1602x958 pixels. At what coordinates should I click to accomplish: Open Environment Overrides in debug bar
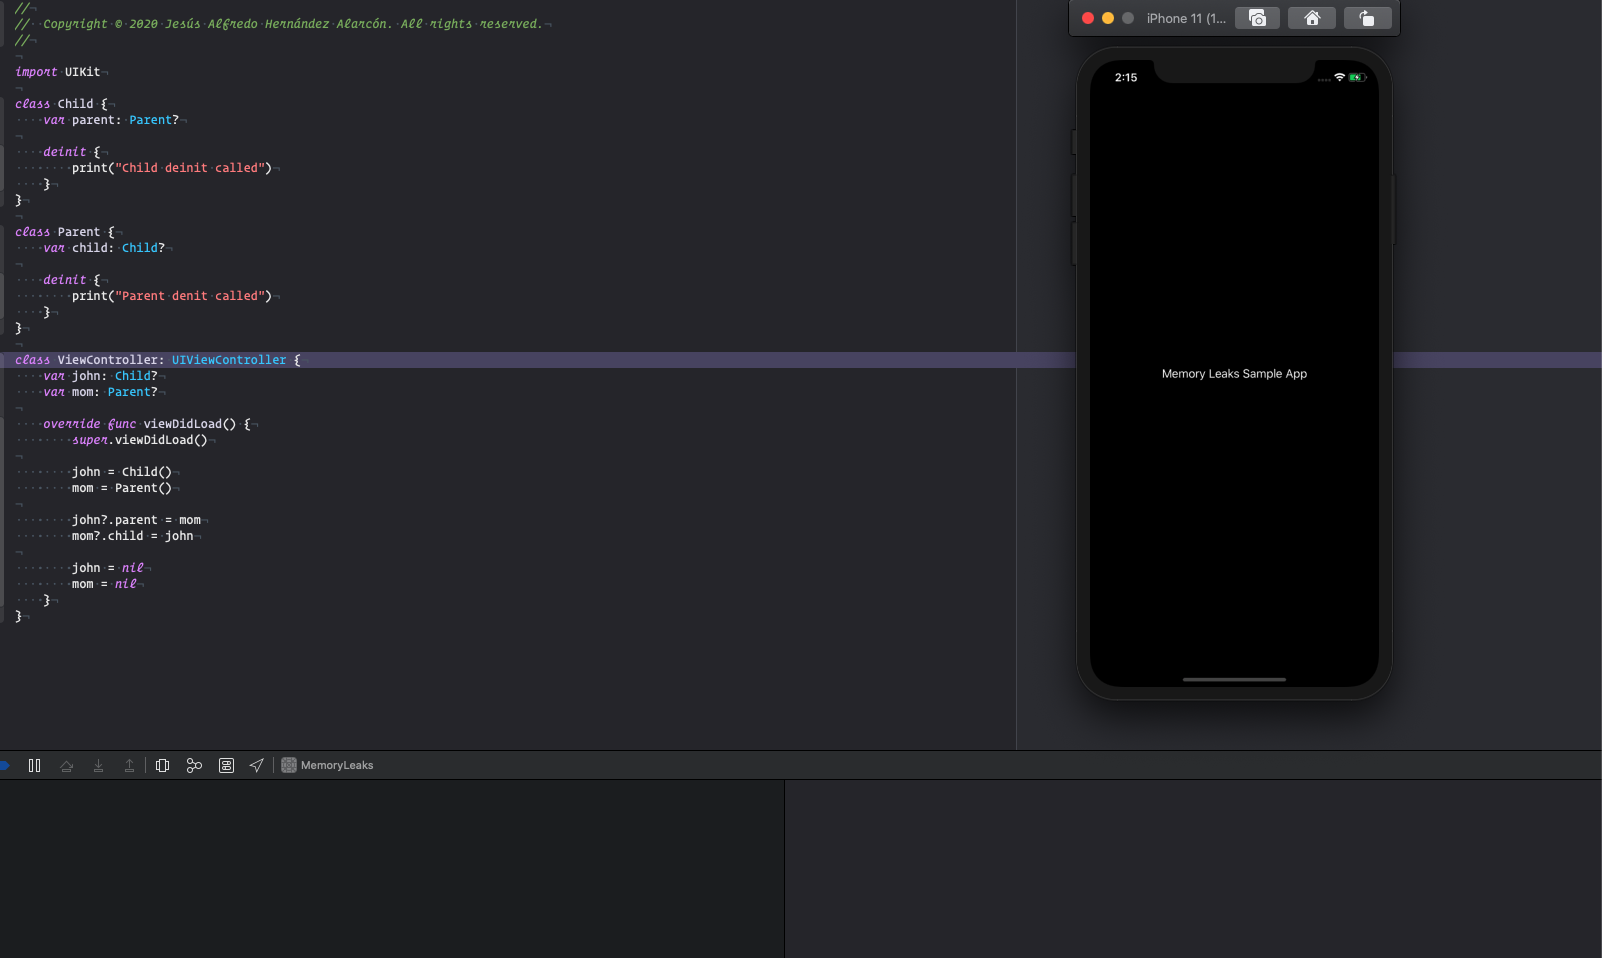pos(226,765)
